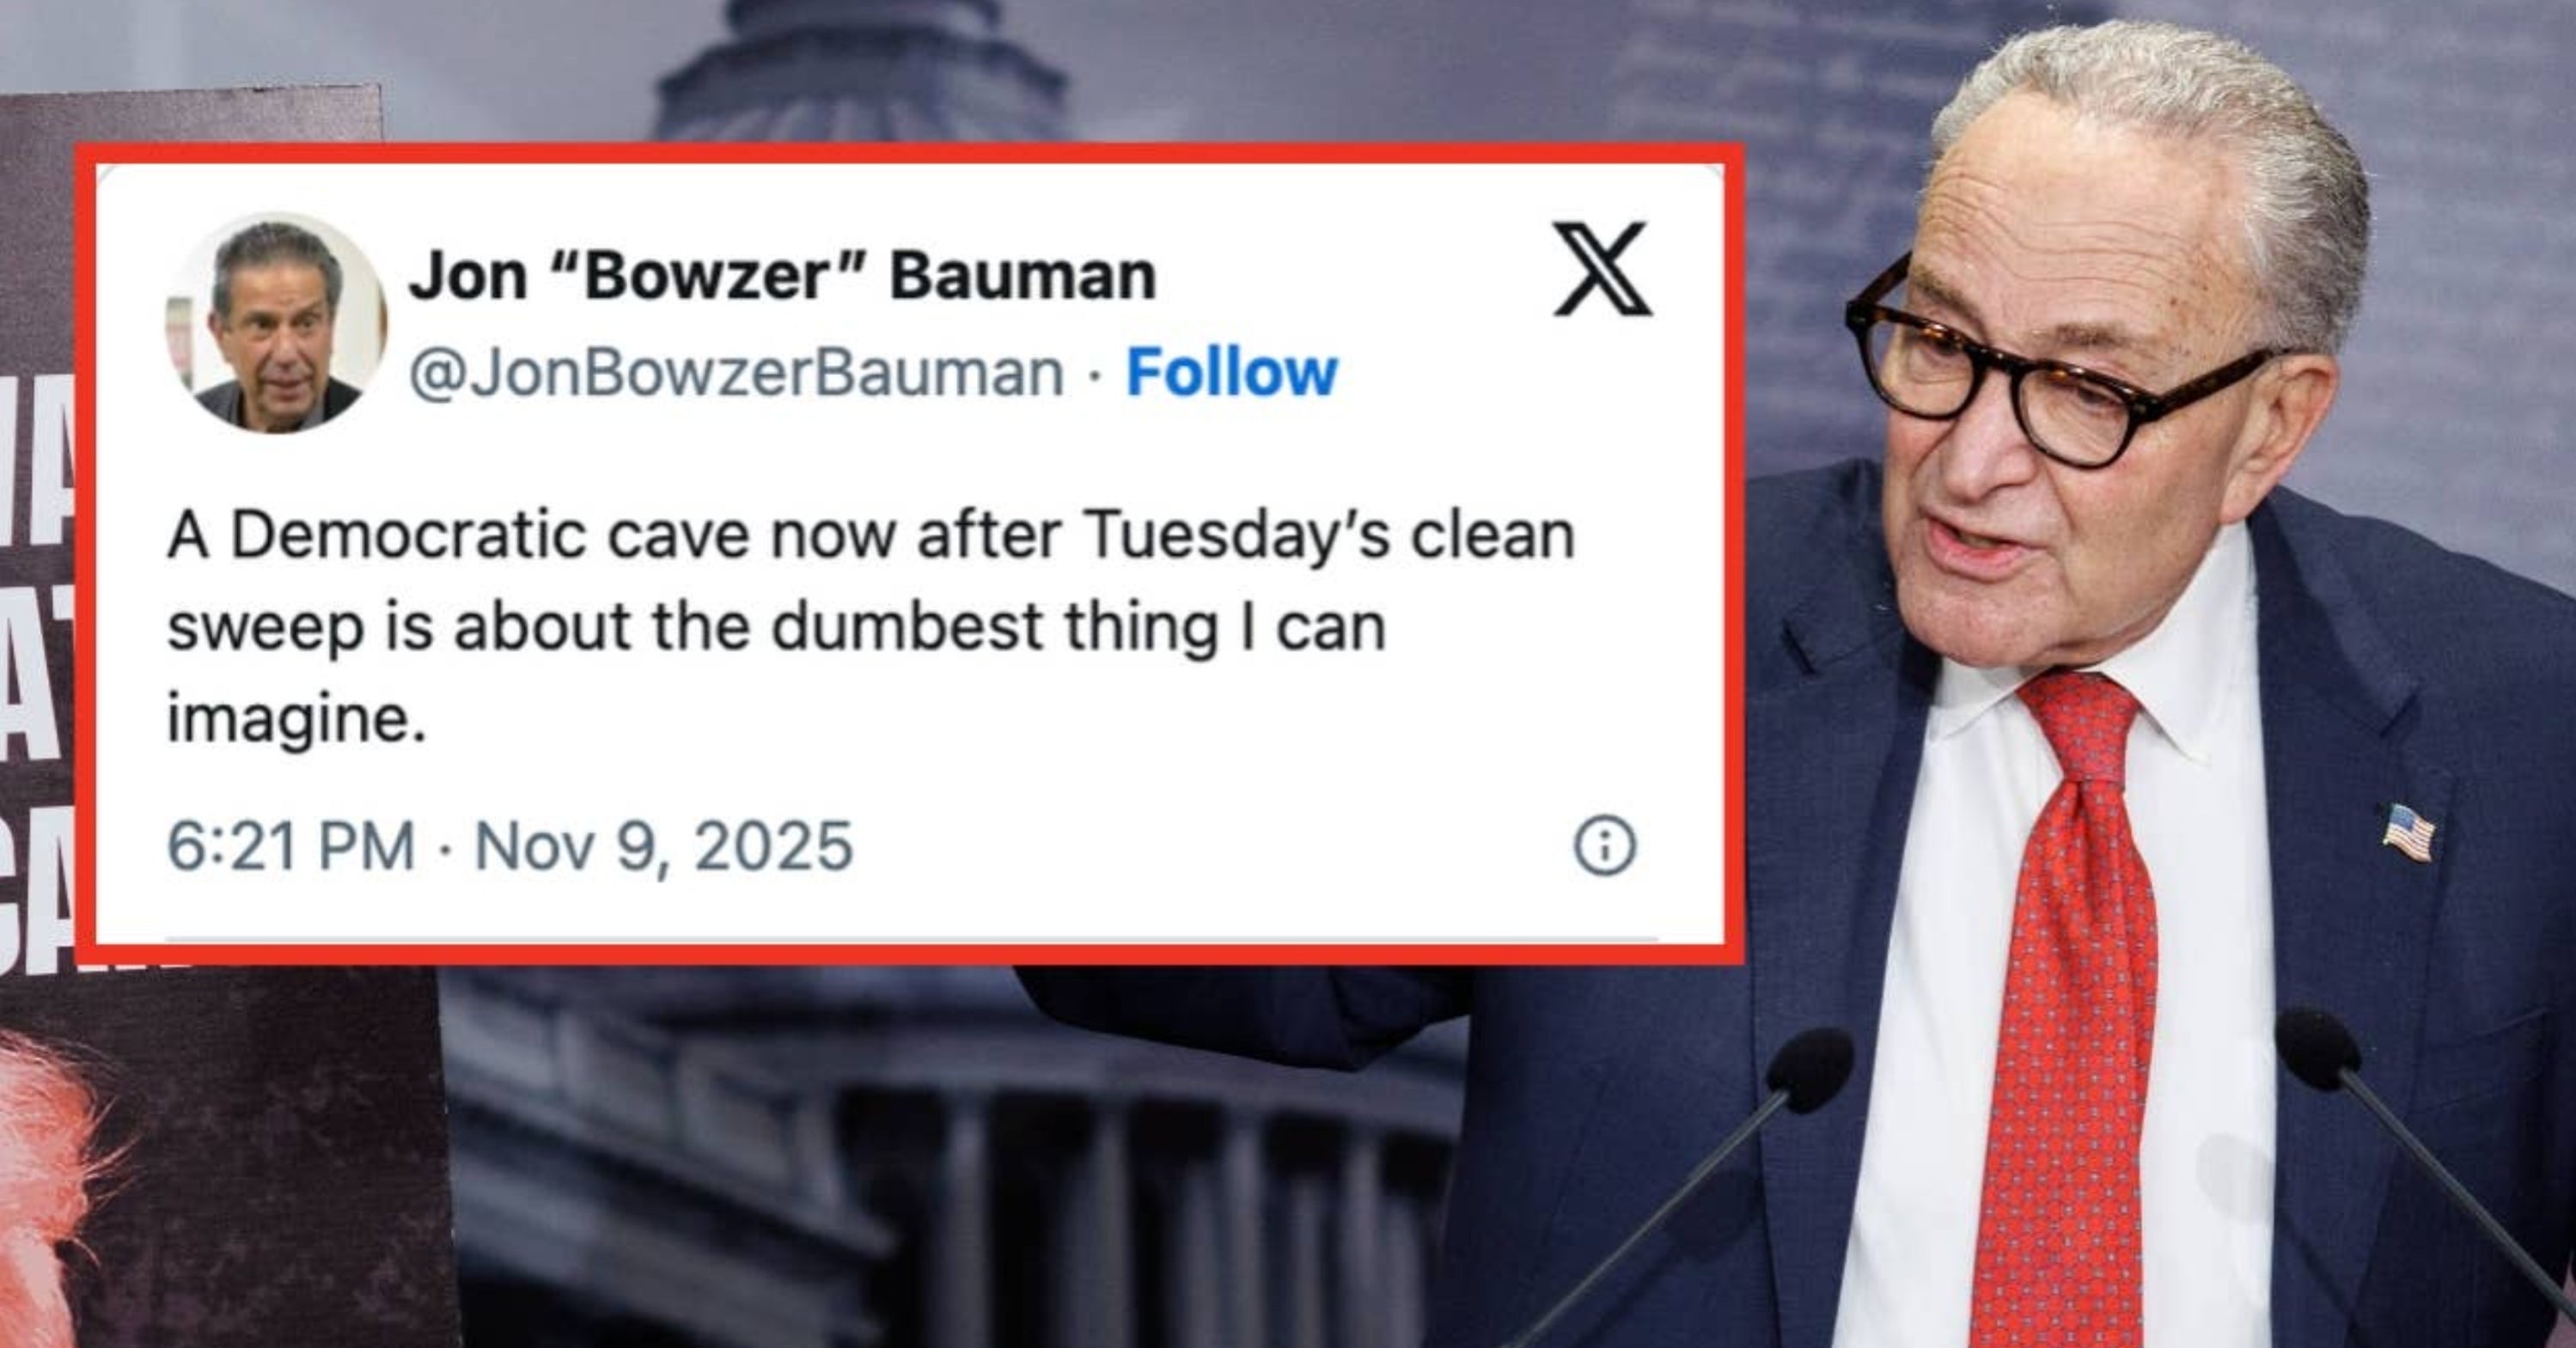Click the American flag lapel pin

[x=2409, y=832]
